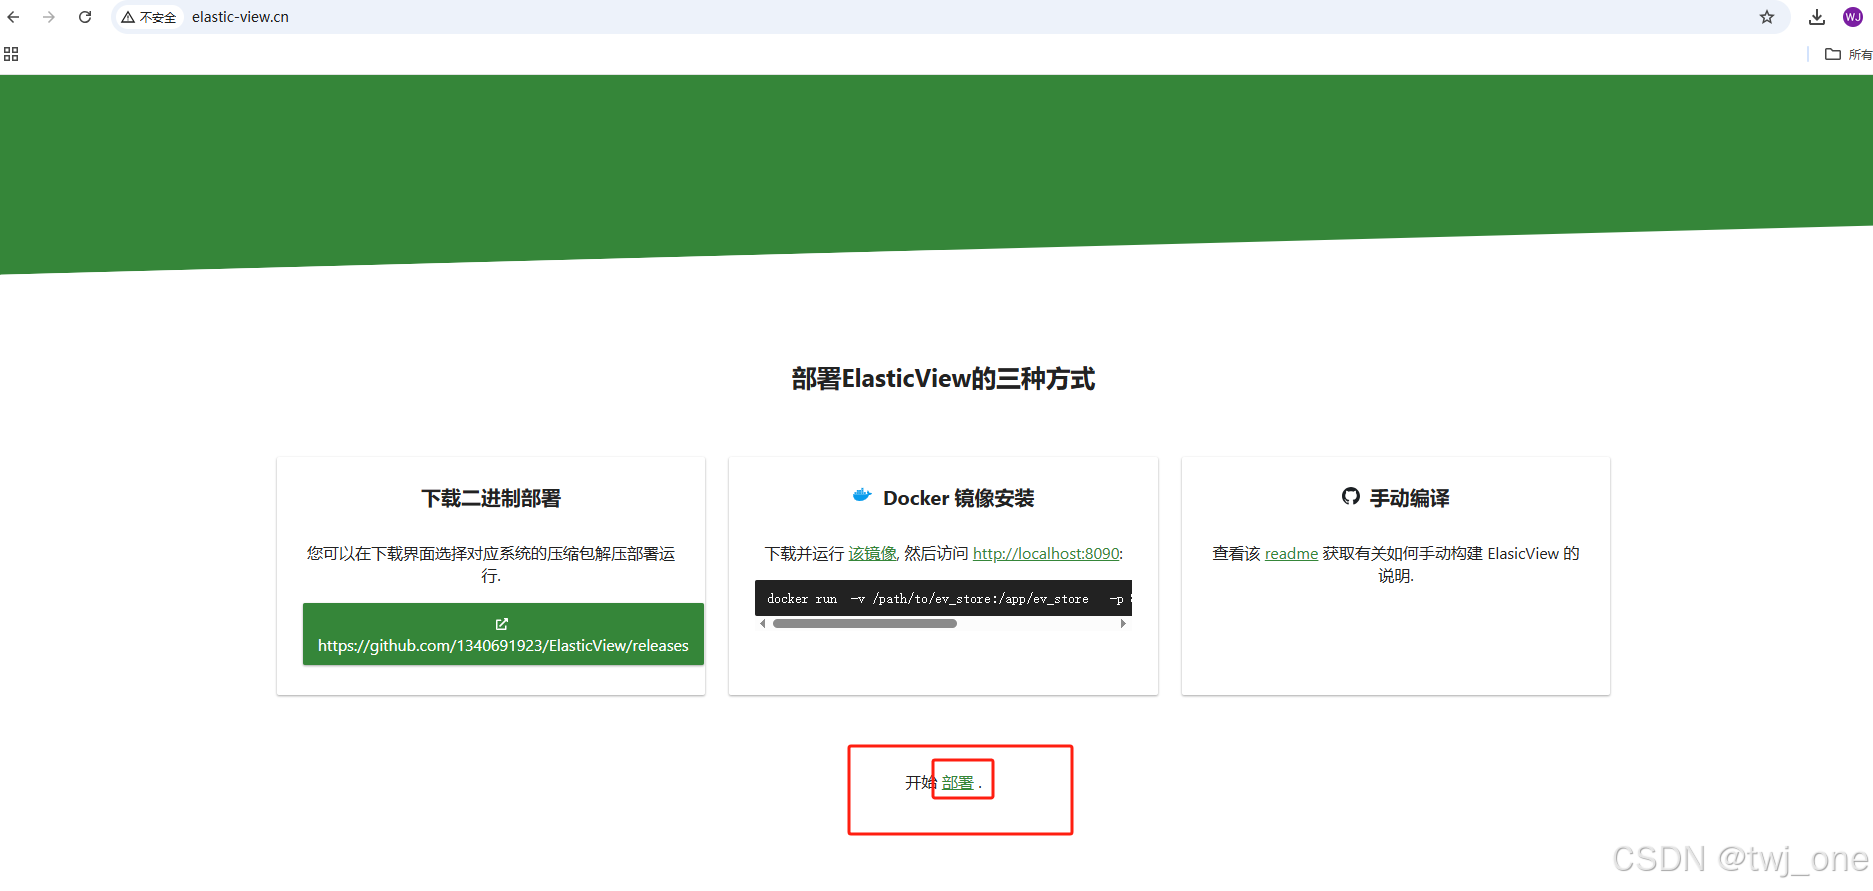This screenshot has height=891, width=1873.
Task: Click the docker run command code block
Action: coord(943,598)
